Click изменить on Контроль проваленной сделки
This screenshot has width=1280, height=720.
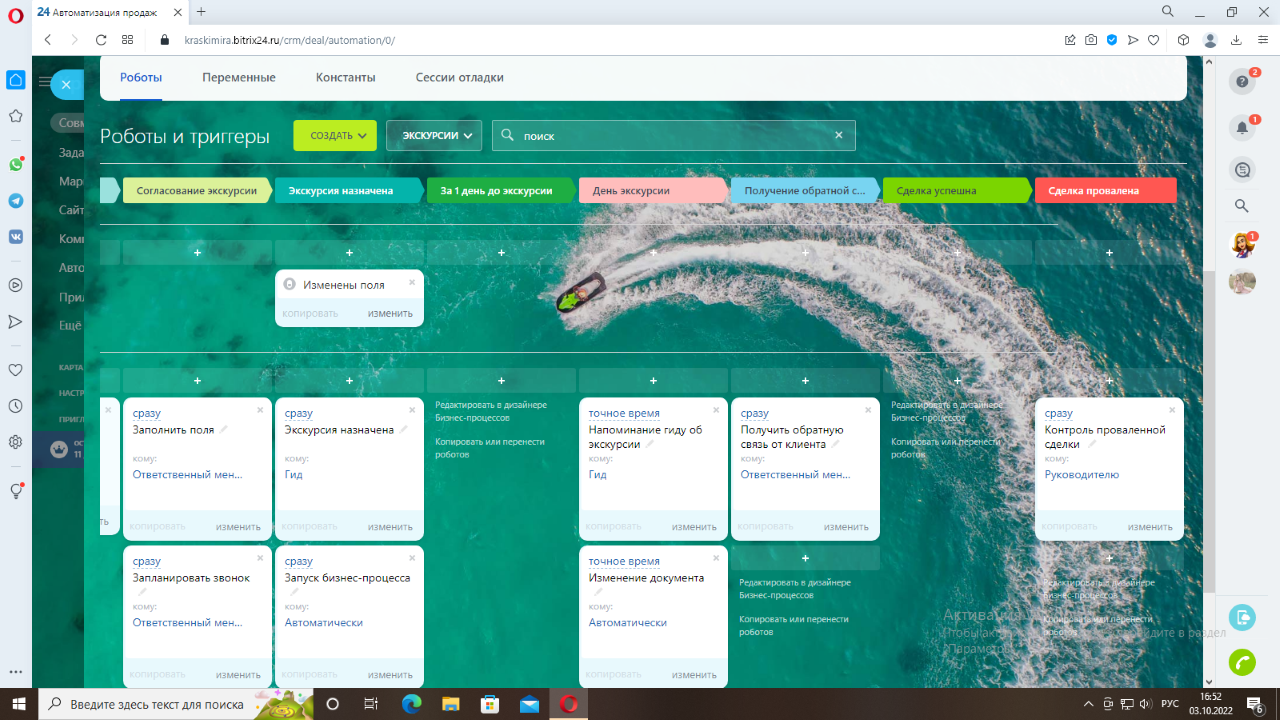point(1150,527)
